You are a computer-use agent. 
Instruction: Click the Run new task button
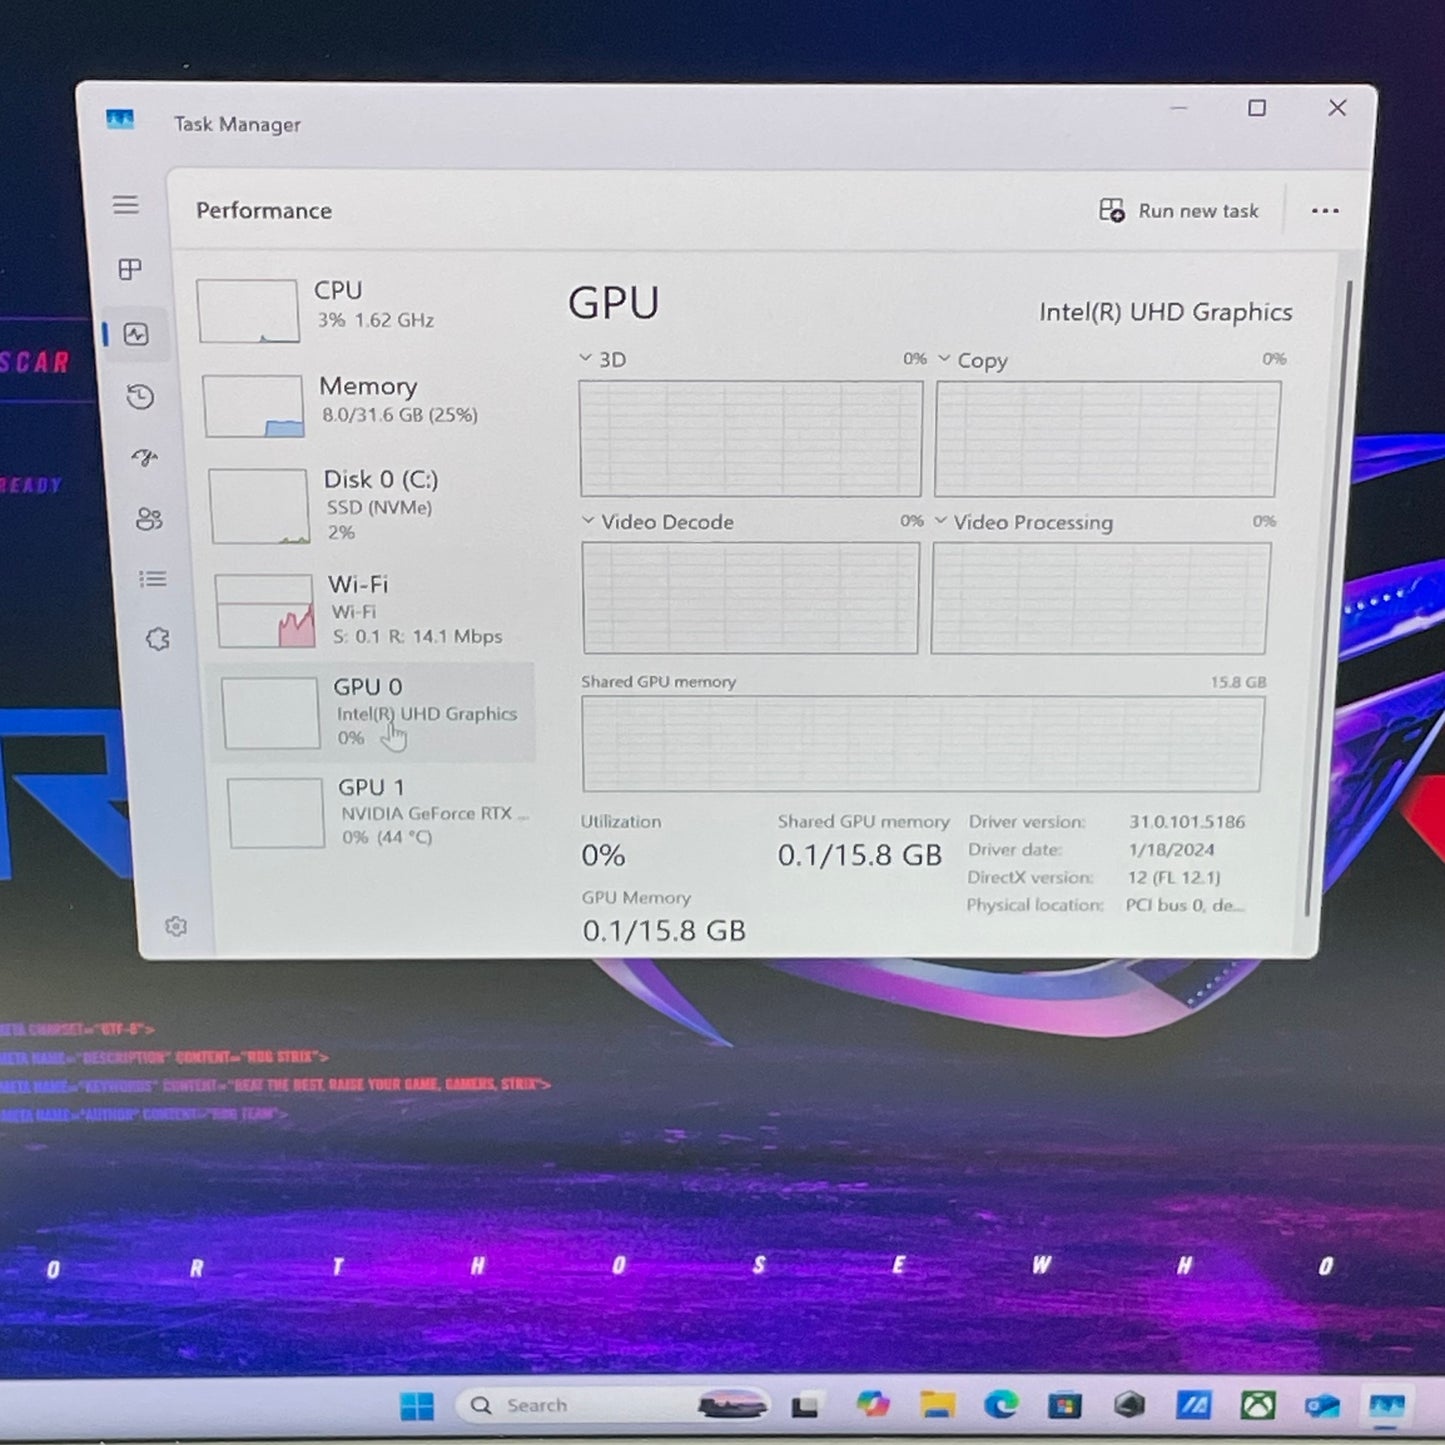[x=1180, y=210]
